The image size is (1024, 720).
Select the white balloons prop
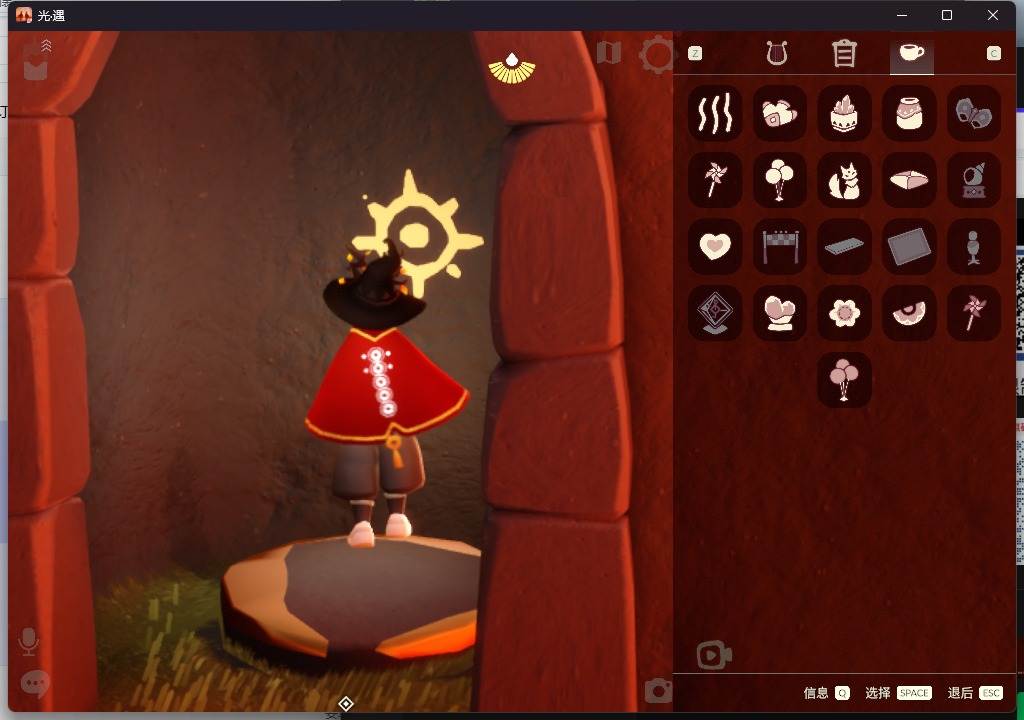click(x=780, y=180)
